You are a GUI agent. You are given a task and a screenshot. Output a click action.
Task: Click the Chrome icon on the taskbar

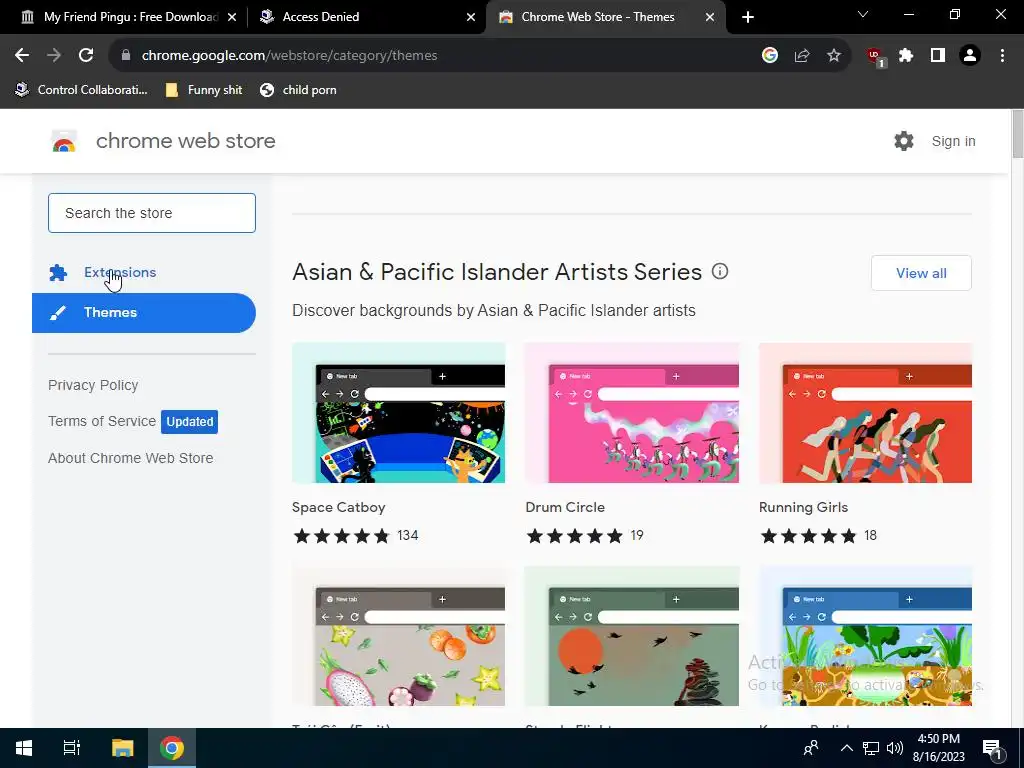pyautogui.click(x=172, y=748)
